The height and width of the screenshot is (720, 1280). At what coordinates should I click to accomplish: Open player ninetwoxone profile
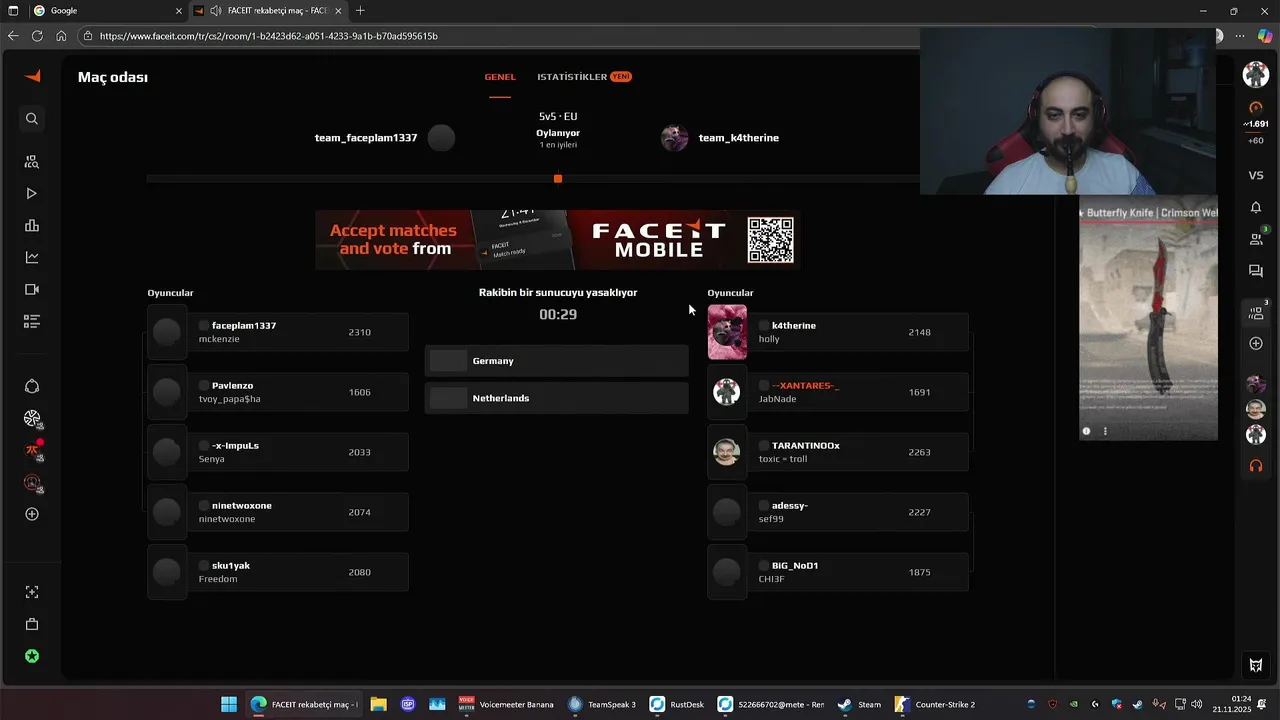pyautogui.click(x=278, y=512)
